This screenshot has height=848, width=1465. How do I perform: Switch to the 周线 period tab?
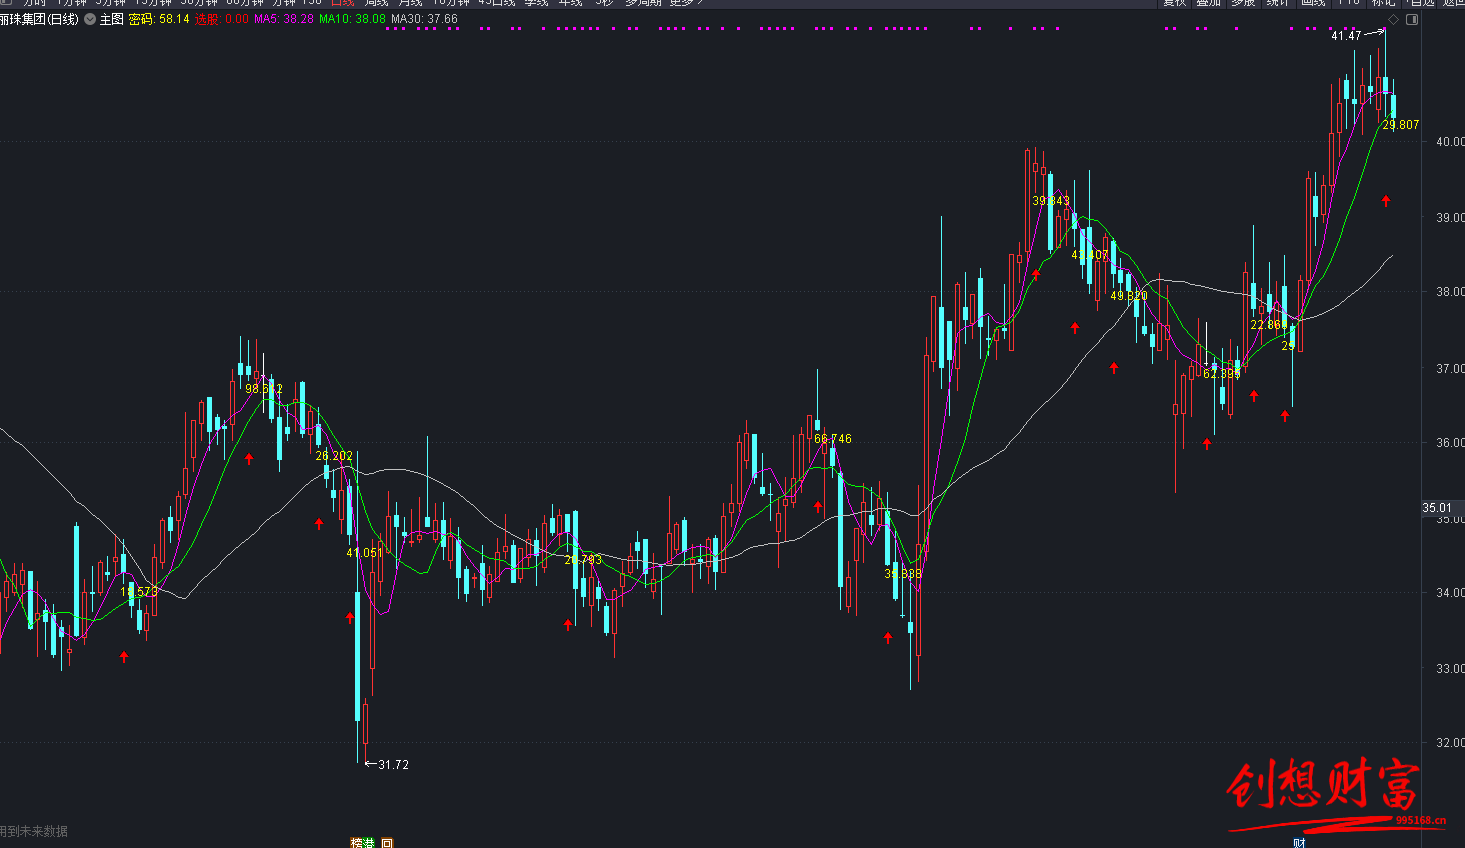click(376, 3)
